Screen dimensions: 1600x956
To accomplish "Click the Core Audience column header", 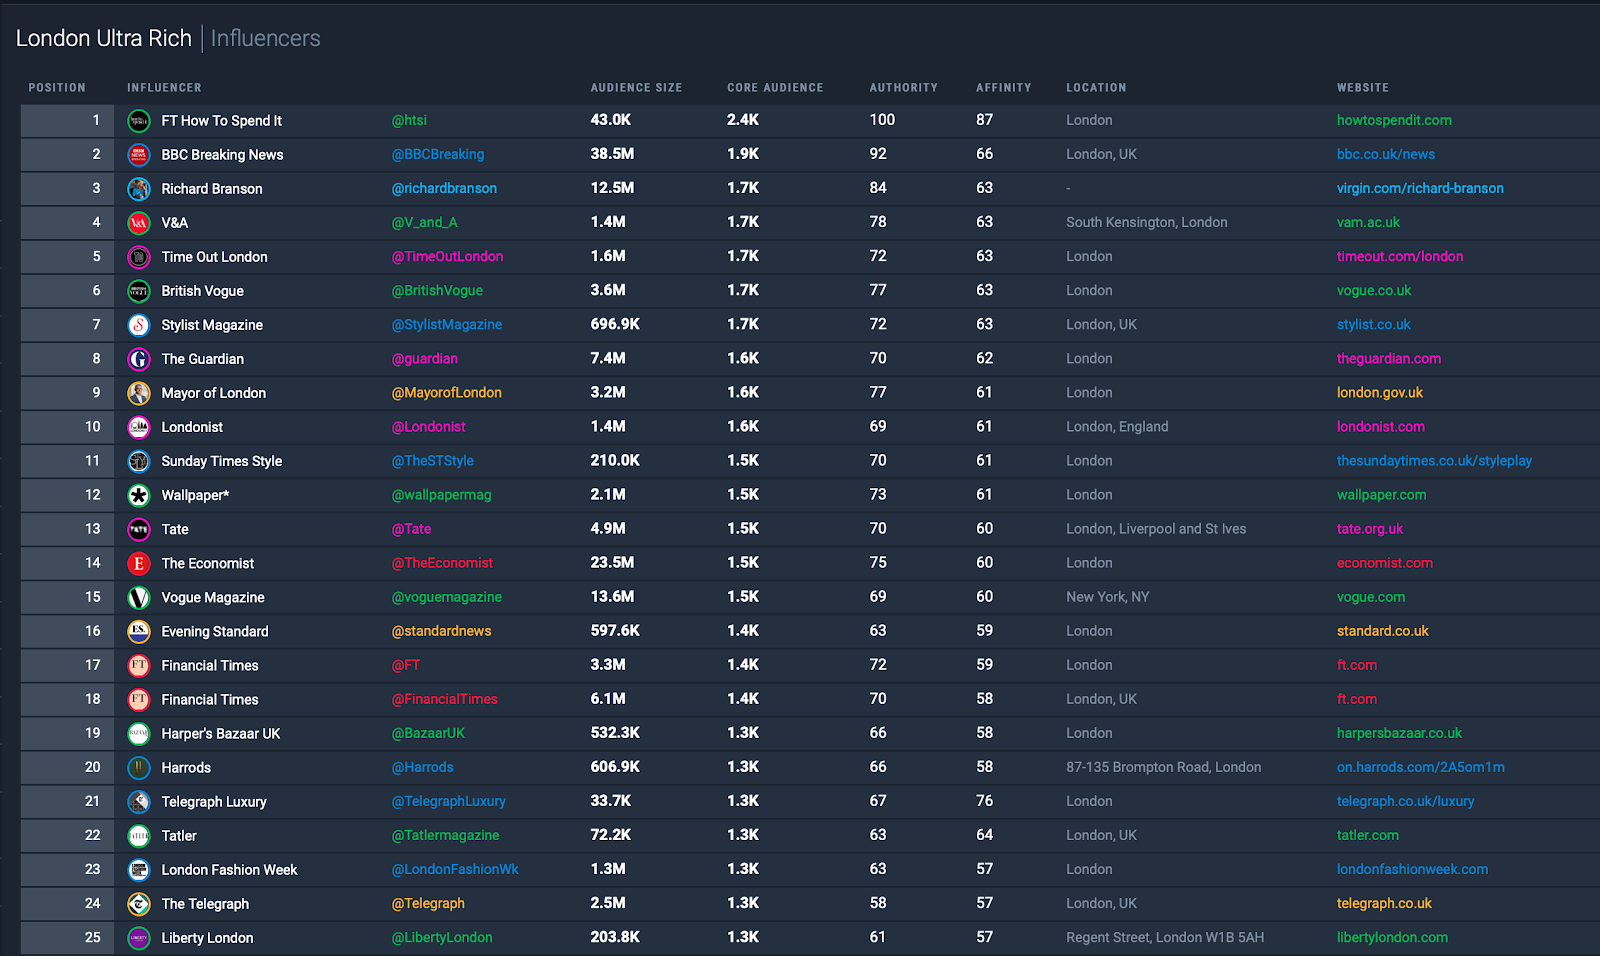I will [775, 88].
